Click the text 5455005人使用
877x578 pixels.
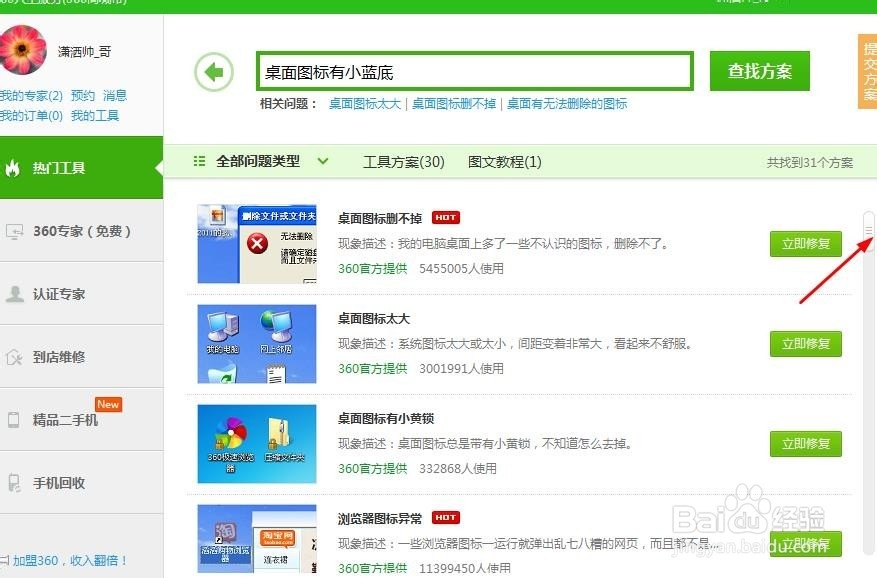pyautogui.click(x=461, y=269)
